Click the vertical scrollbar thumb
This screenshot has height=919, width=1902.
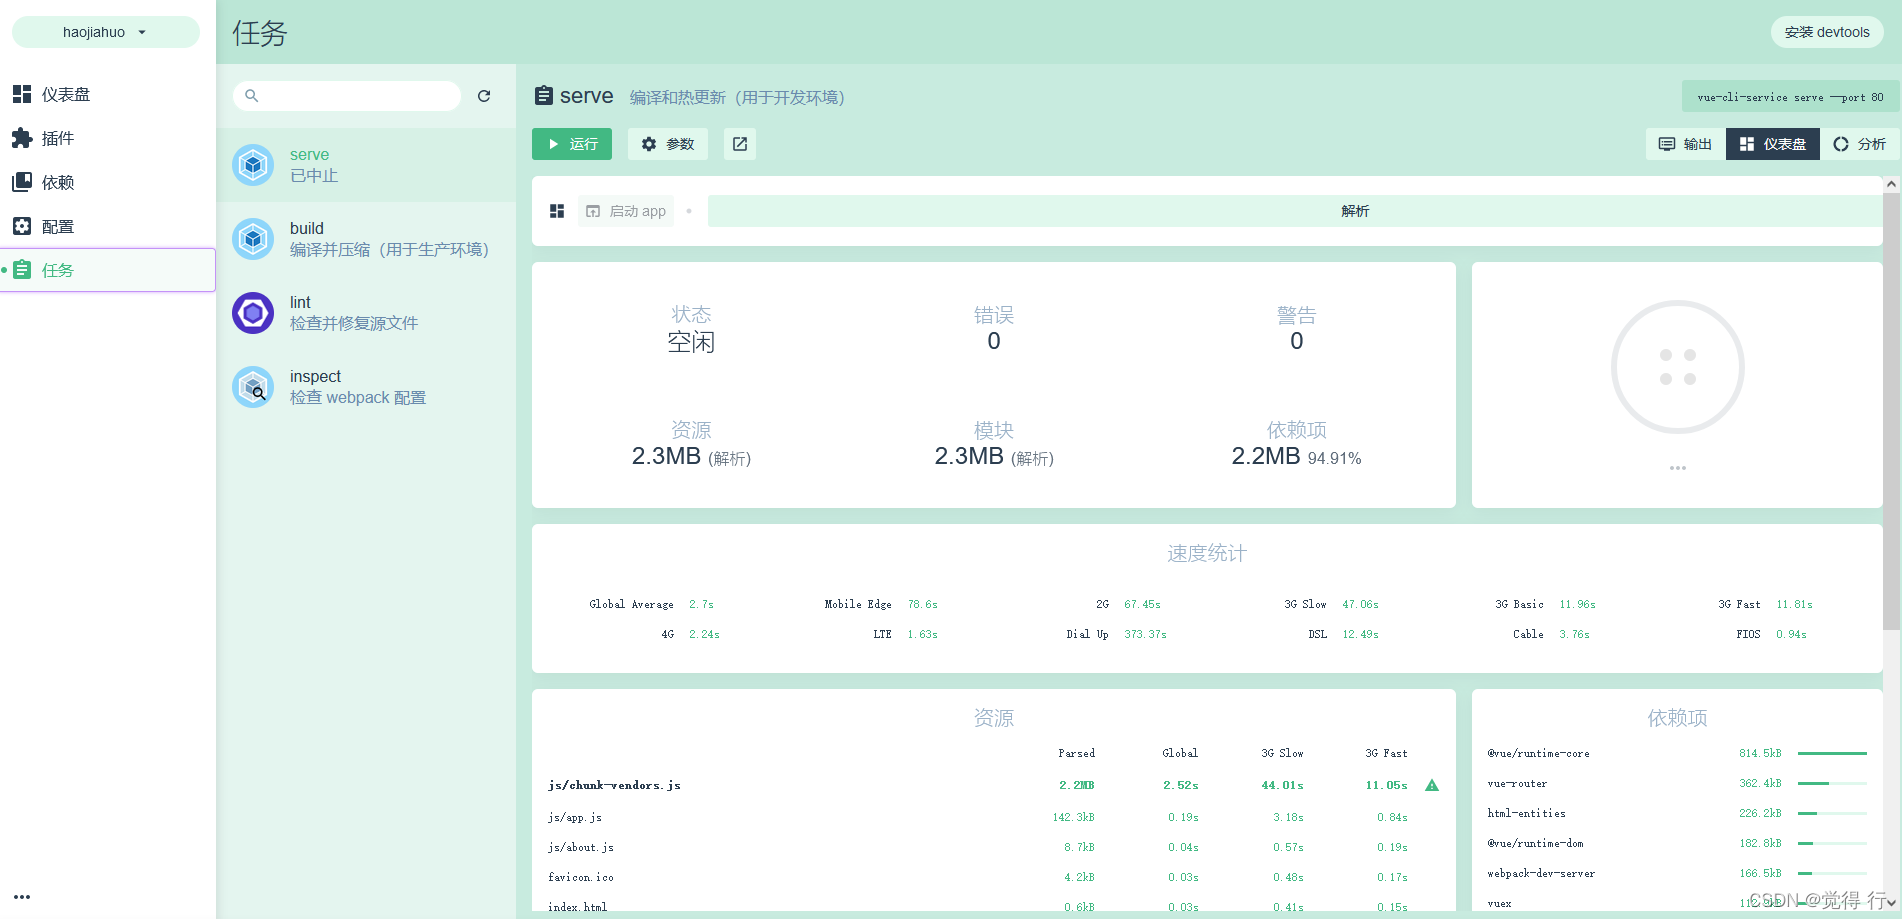click(x=1891, y=412)
